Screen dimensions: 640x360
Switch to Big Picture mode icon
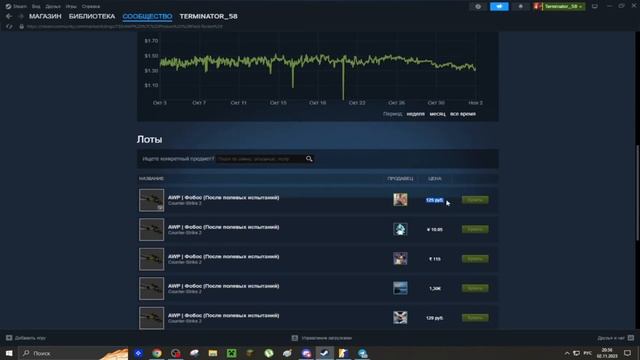point(595,7)
